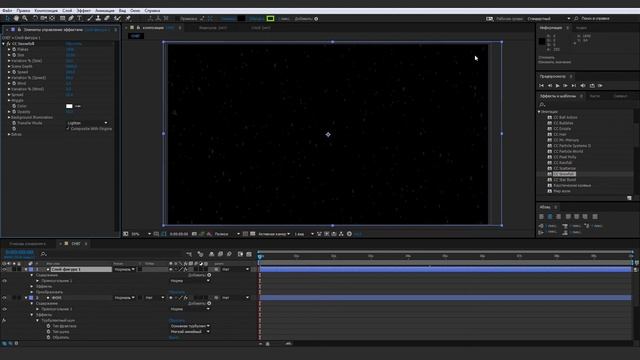Select the Hand tool
The width and height of the screenshot is (640, 360).
pos(16,18)
